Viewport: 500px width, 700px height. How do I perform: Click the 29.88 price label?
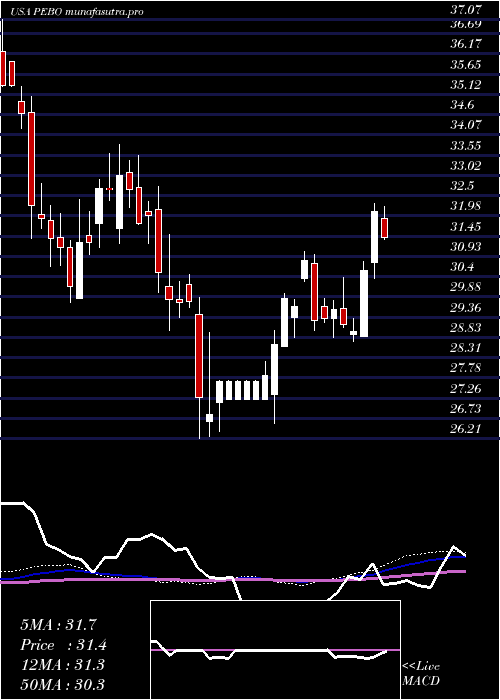point(466,287)
